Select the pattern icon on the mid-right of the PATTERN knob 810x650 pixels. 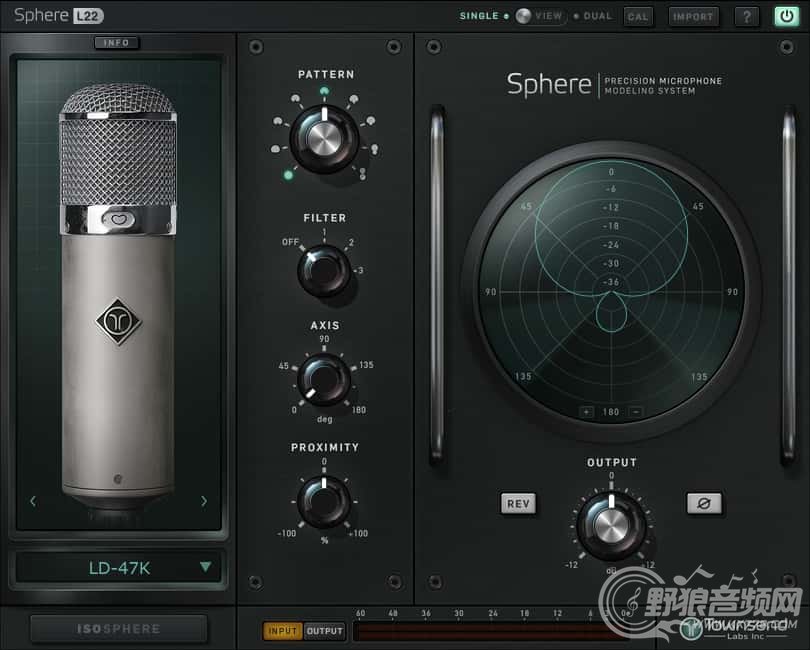(x=370, y=121)
